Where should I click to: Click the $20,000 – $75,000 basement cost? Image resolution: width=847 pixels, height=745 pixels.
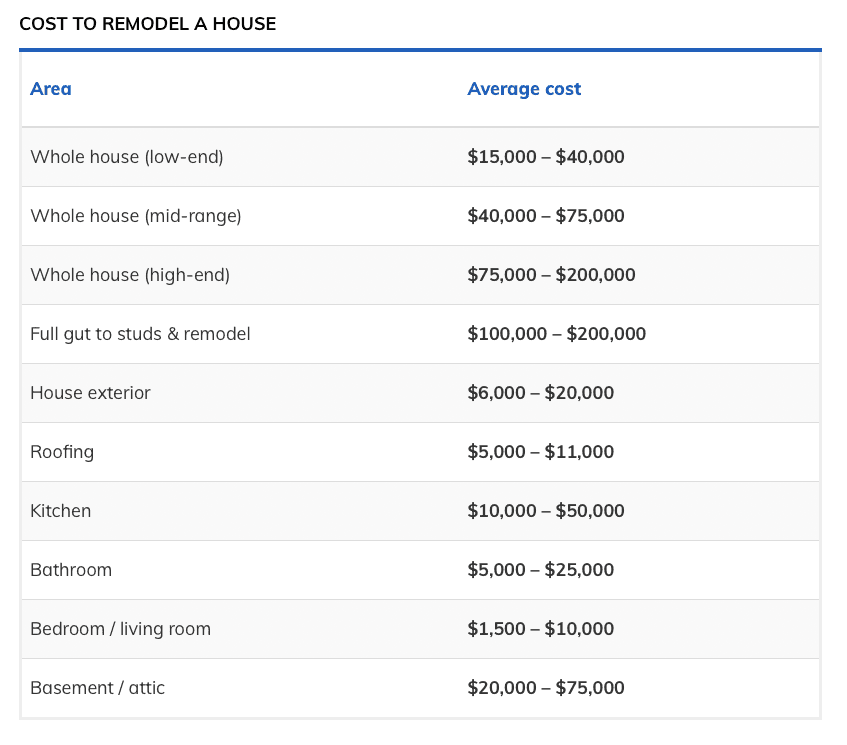[545, 688]
